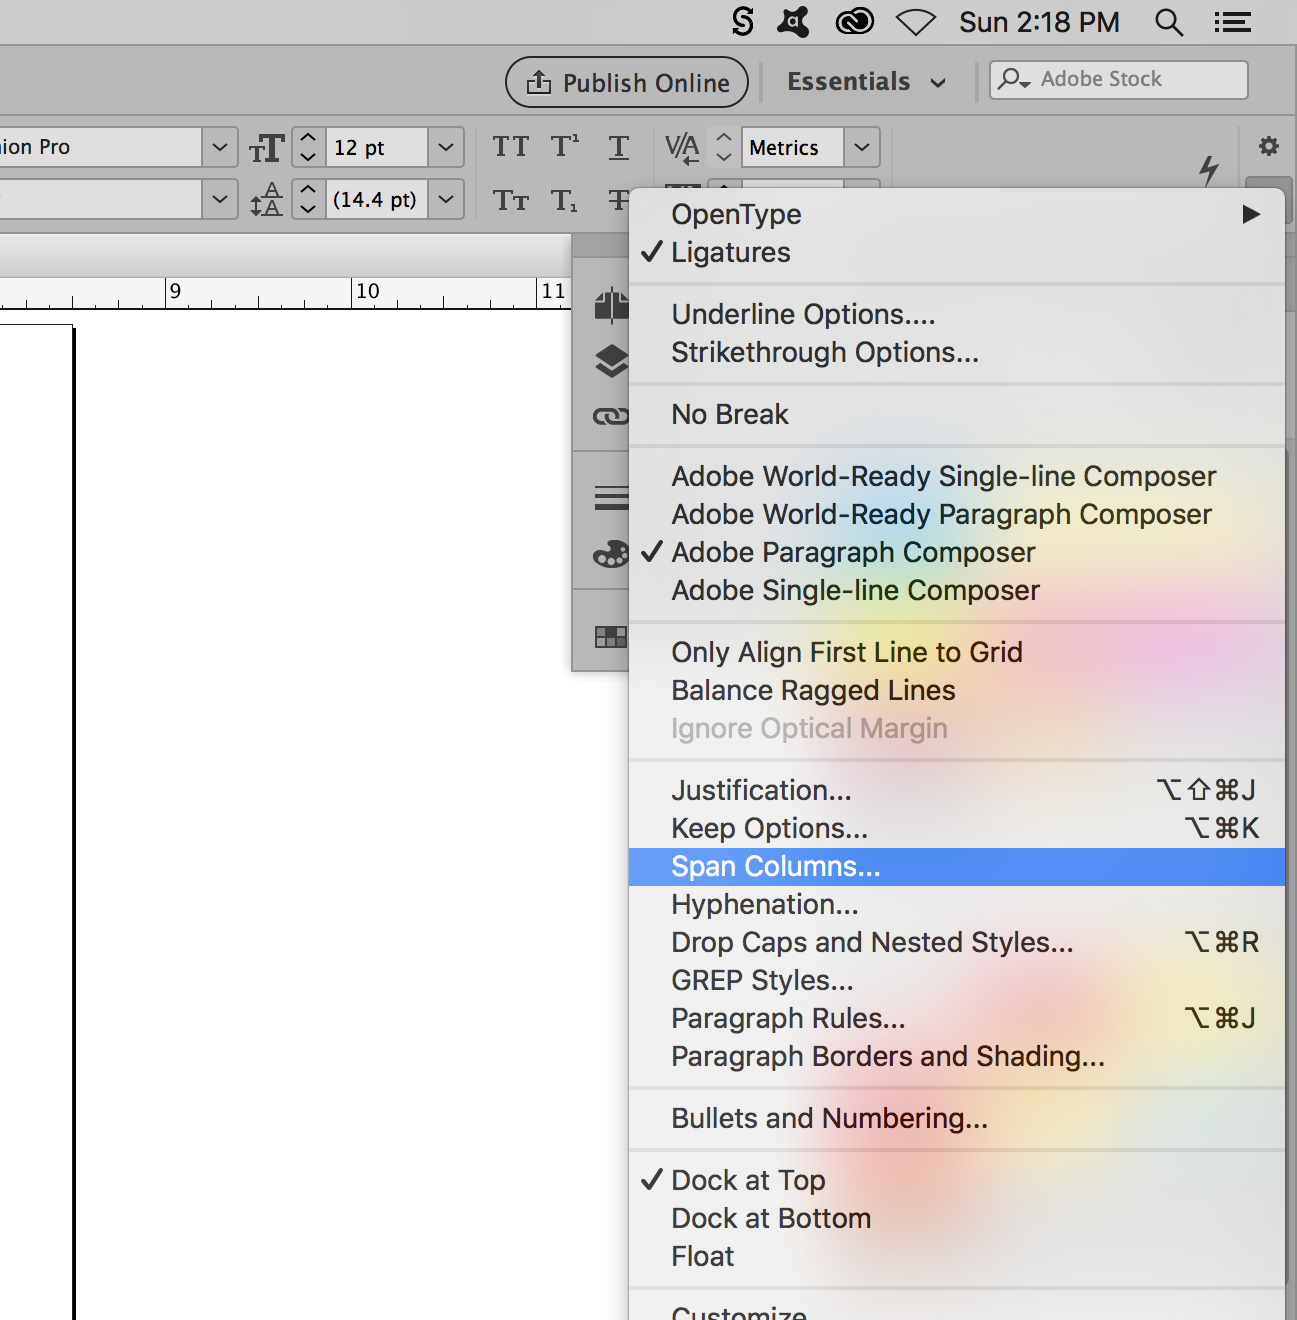Click the Adobe Stock search field

(x=1119, y=79)
